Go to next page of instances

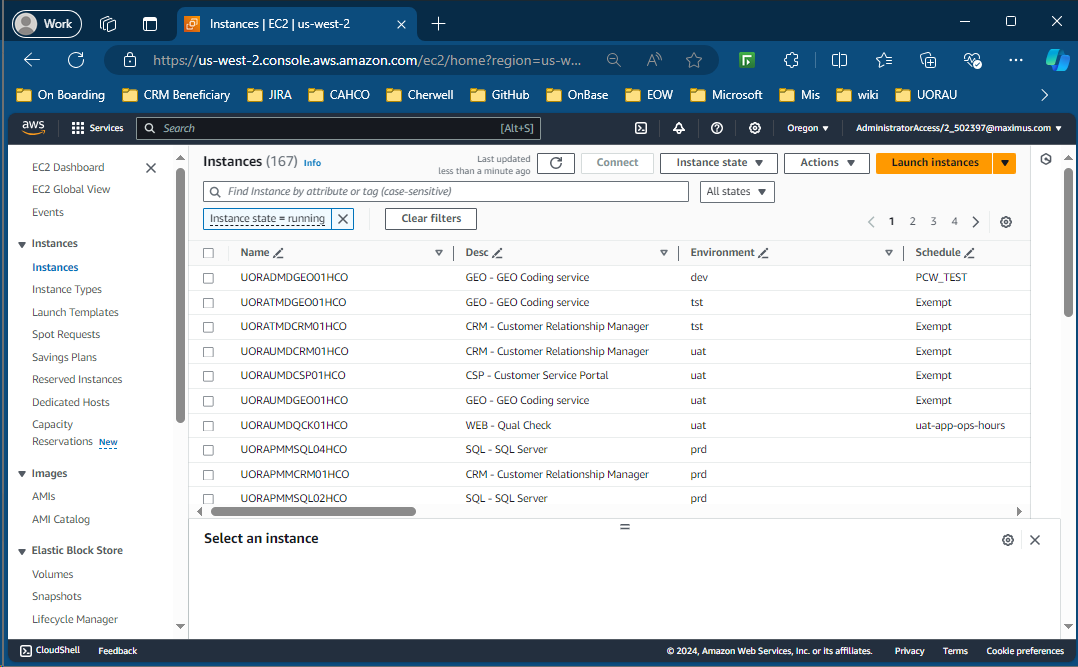(975, 221)
